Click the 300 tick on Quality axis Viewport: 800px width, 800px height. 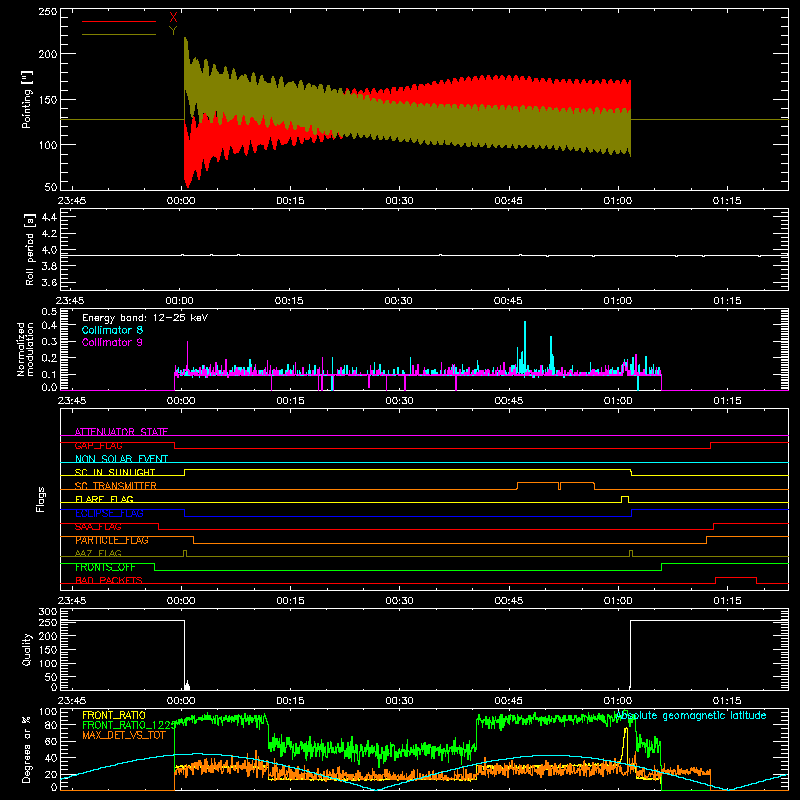[x=47, y=612]
